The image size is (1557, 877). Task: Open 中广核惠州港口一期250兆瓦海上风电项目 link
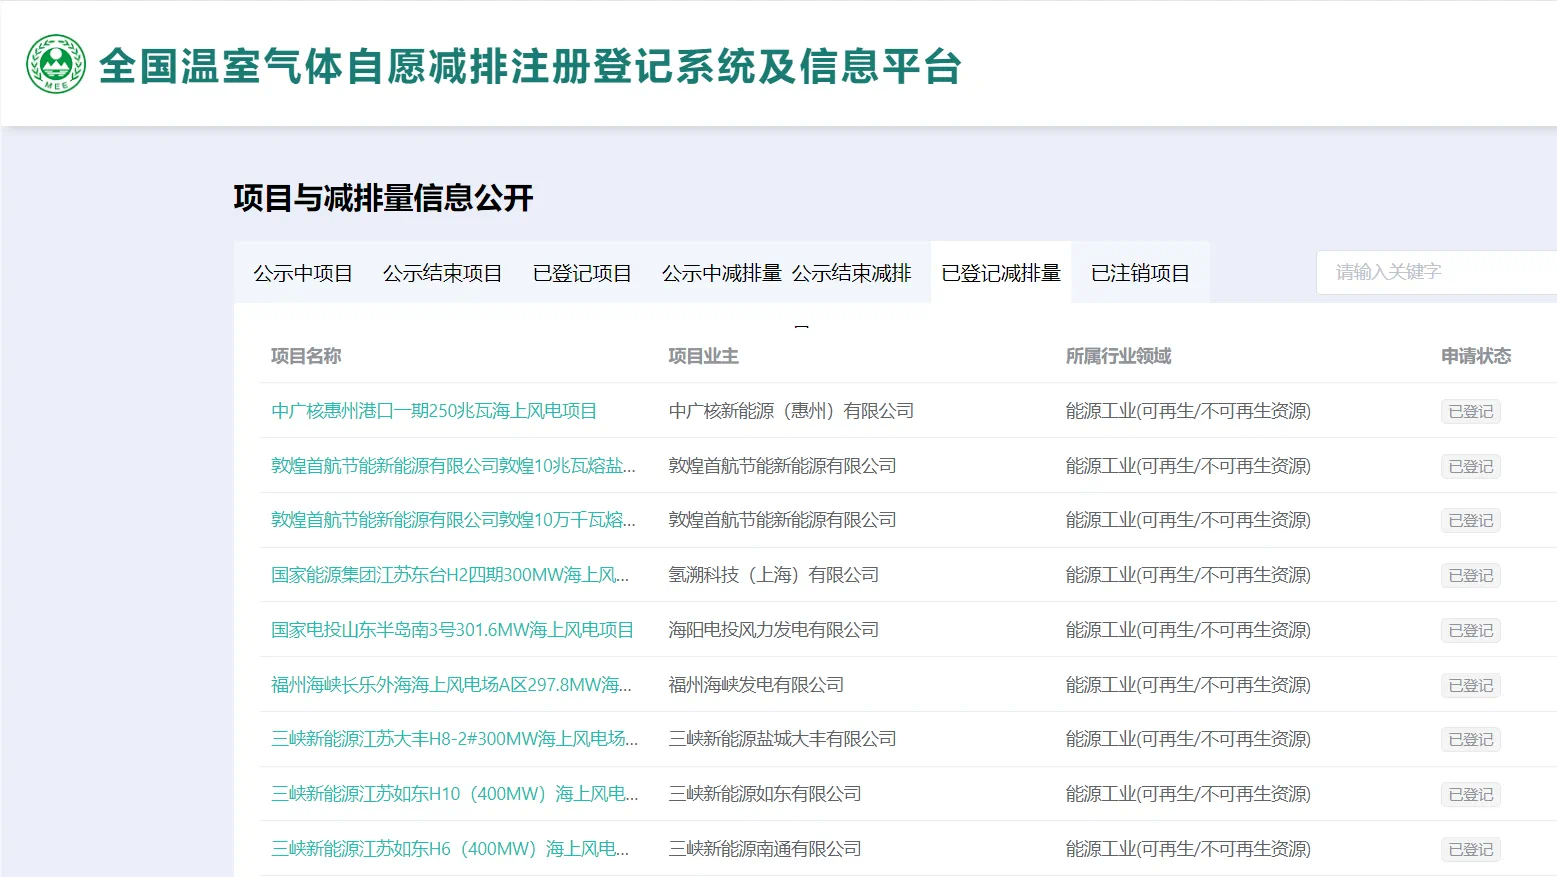[x=434, y=411]
